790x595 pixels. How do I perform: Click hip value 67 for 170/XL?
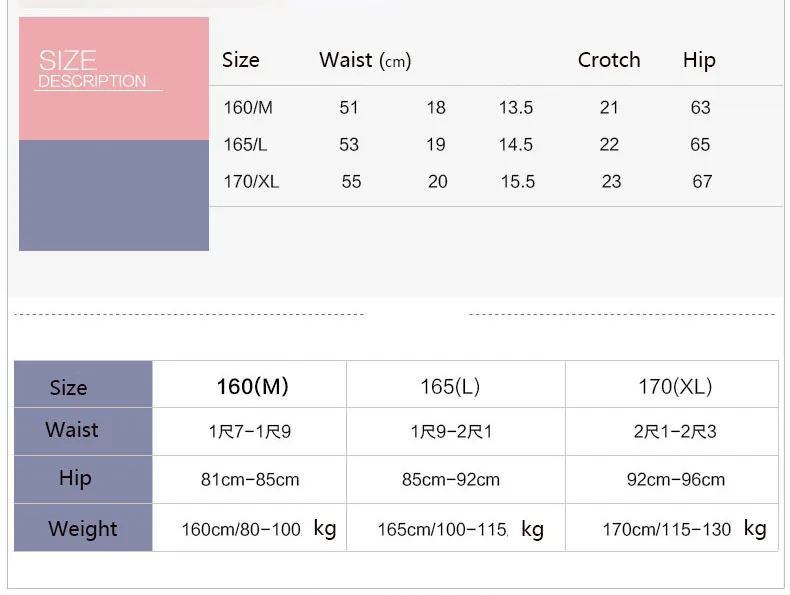click(702, 181)
